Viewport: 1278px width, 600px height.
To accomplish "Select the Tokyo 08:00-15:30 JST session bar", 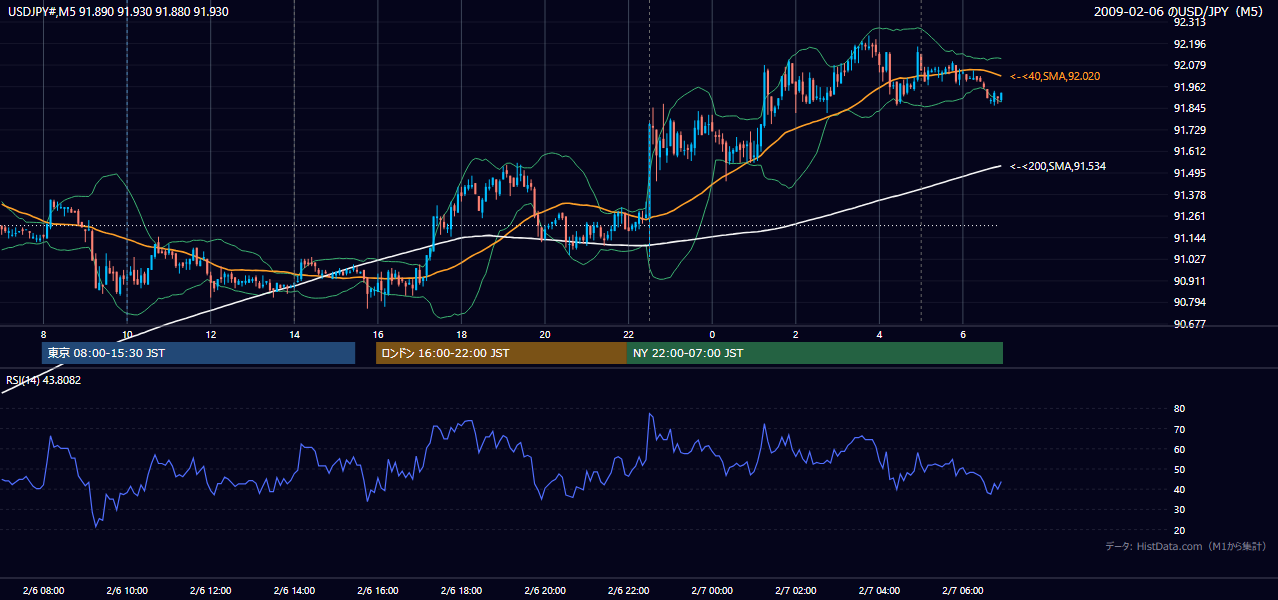I will tap(198, 353).
